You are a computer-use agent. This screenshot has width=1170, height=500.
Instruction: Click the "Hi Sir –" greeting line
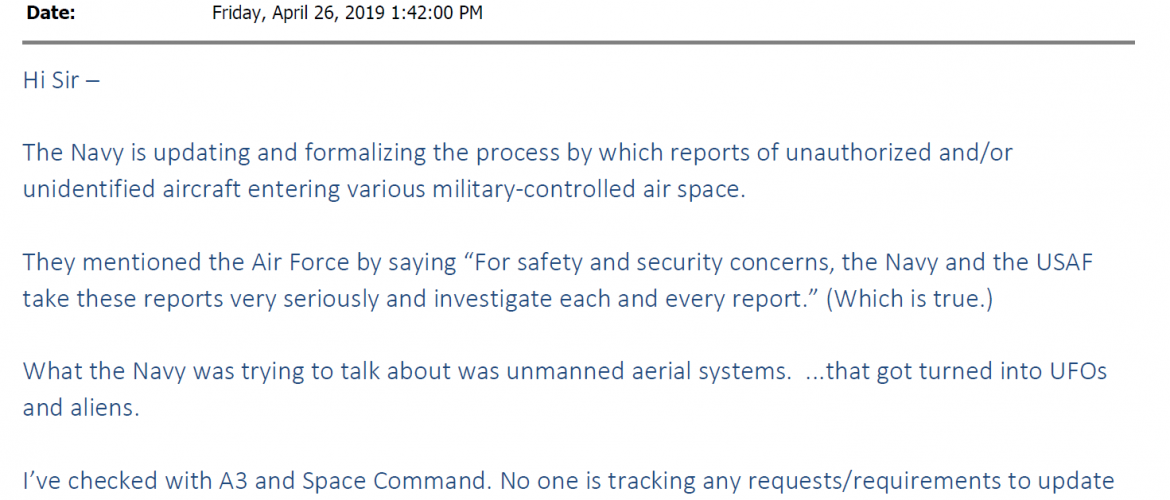[61, 80]
